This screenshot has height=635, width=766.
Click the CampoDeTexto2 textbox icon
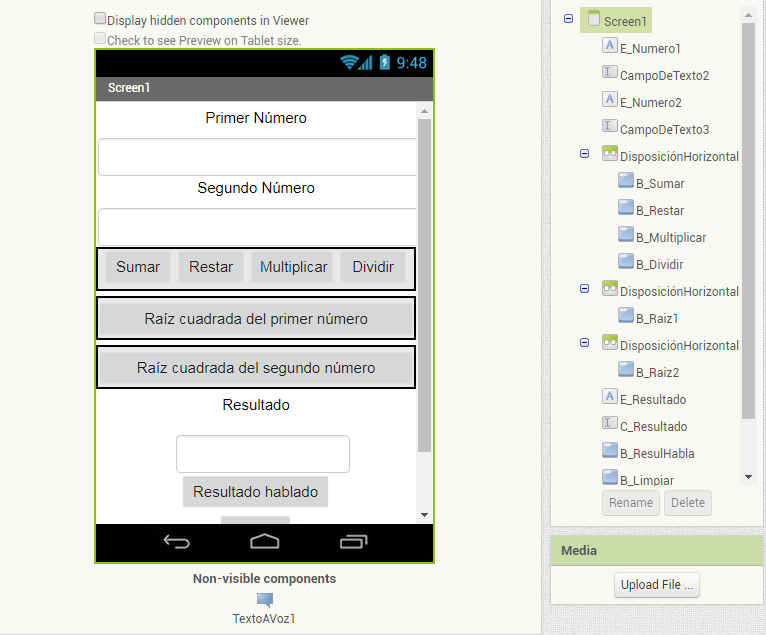pyautogui.click(x=609, y=72)
